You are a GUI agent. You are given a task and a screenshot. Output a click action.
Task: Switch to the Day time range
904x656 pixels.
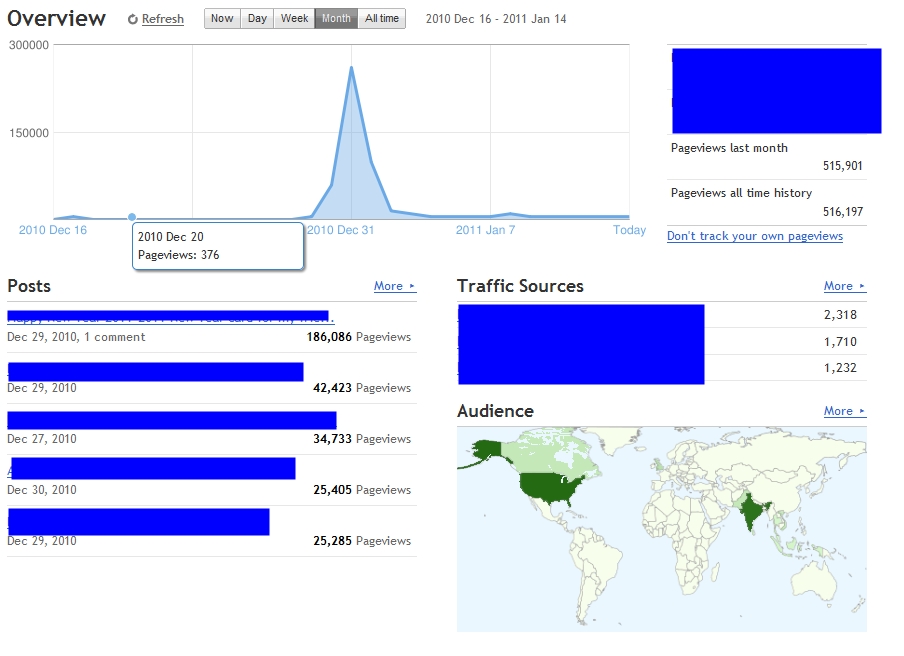[257, 18]
